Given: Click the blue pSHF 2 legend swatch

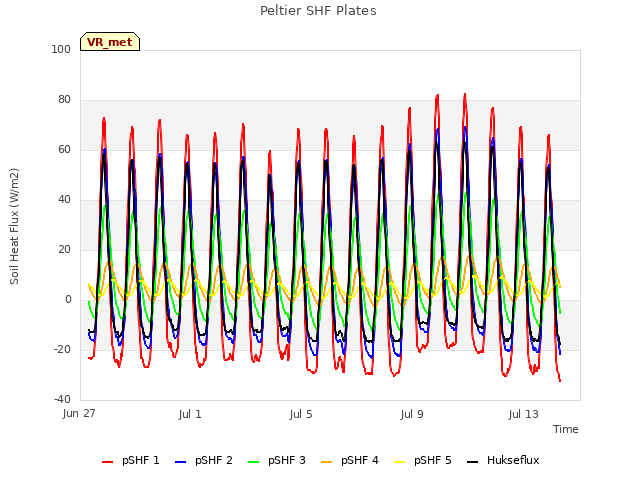Looking at the screenshot, I should tap(180, 462).
